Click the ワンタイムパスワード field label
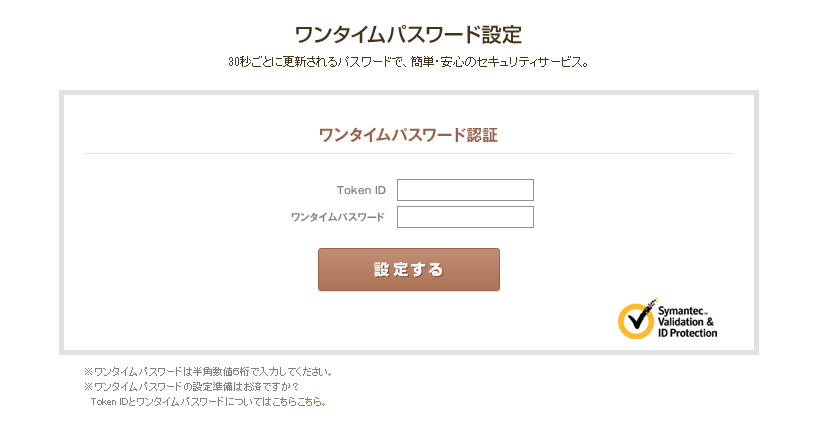823x435 pixels. pos(337,217)
